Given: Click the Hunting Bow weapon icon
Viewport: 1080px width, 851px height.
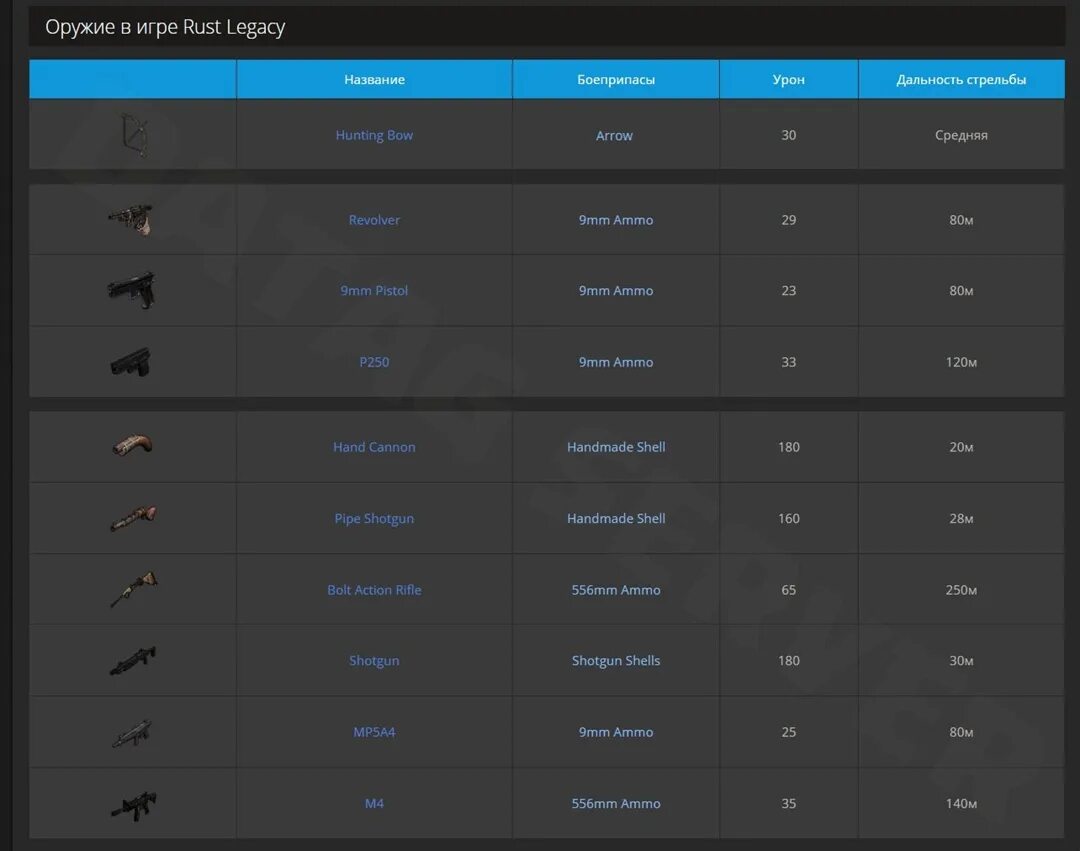Looking at the screenshot, I should click(x=134, y=135).
